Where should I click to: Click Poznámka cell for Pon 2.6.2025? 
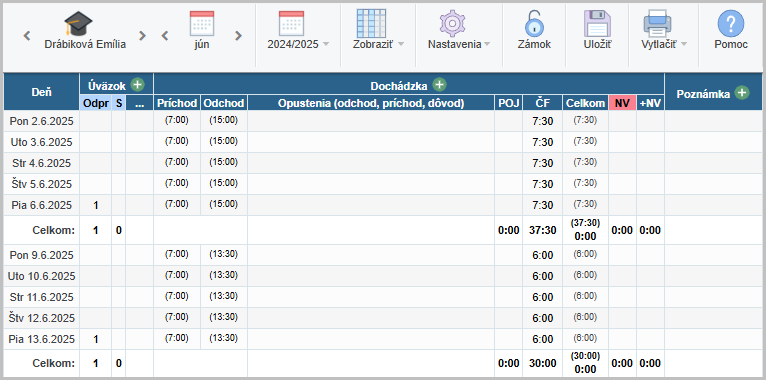[713, 121]
